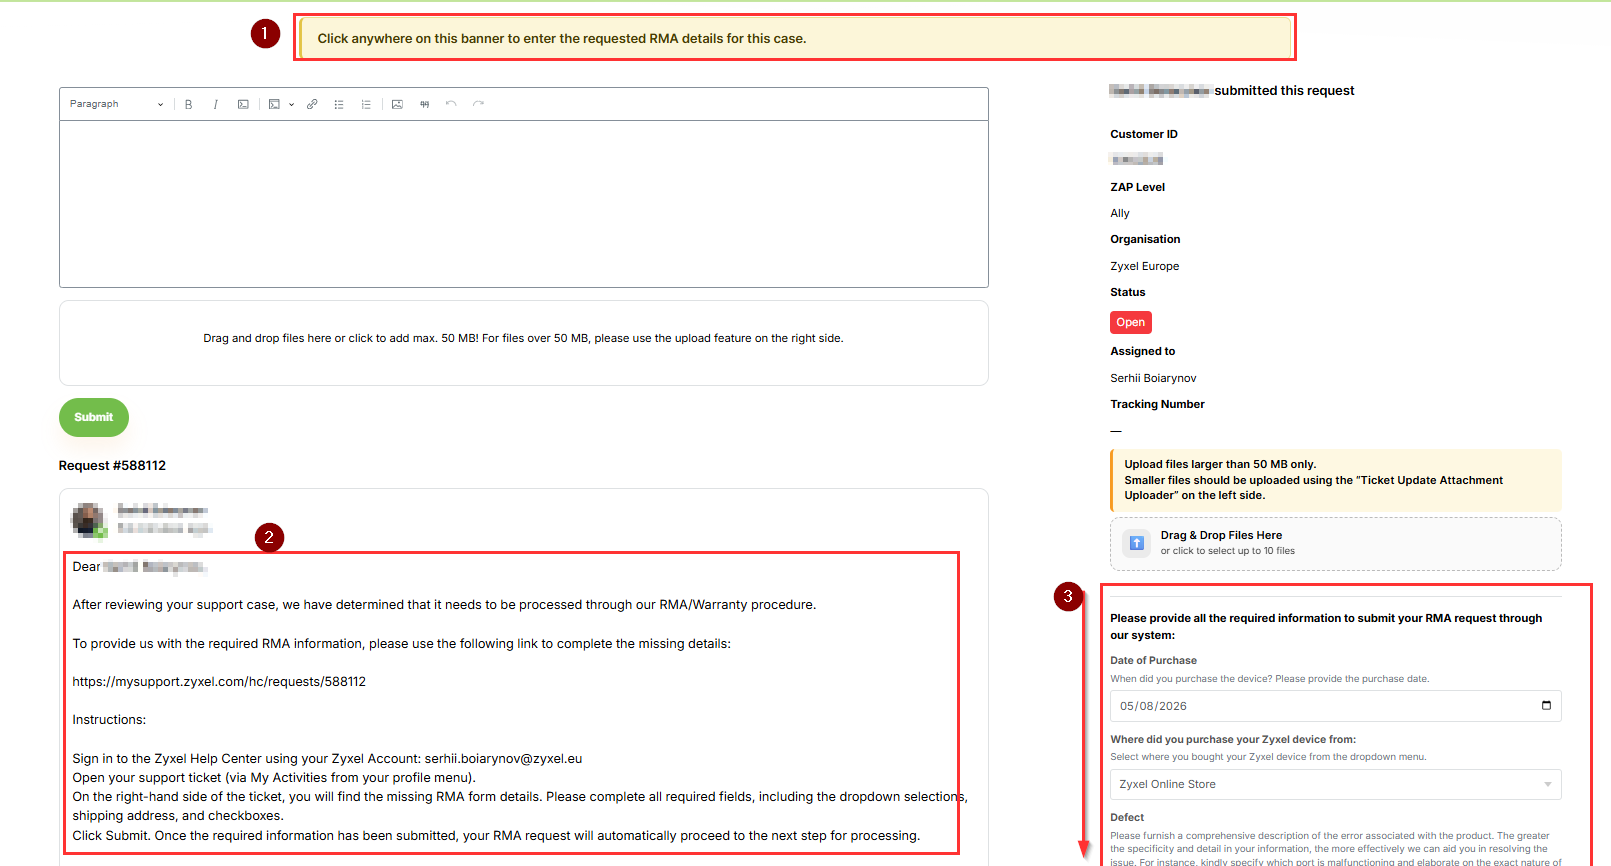This screenshot has width=1611, height=866.
Task: Insert a code block
Action: pos(274,104)
